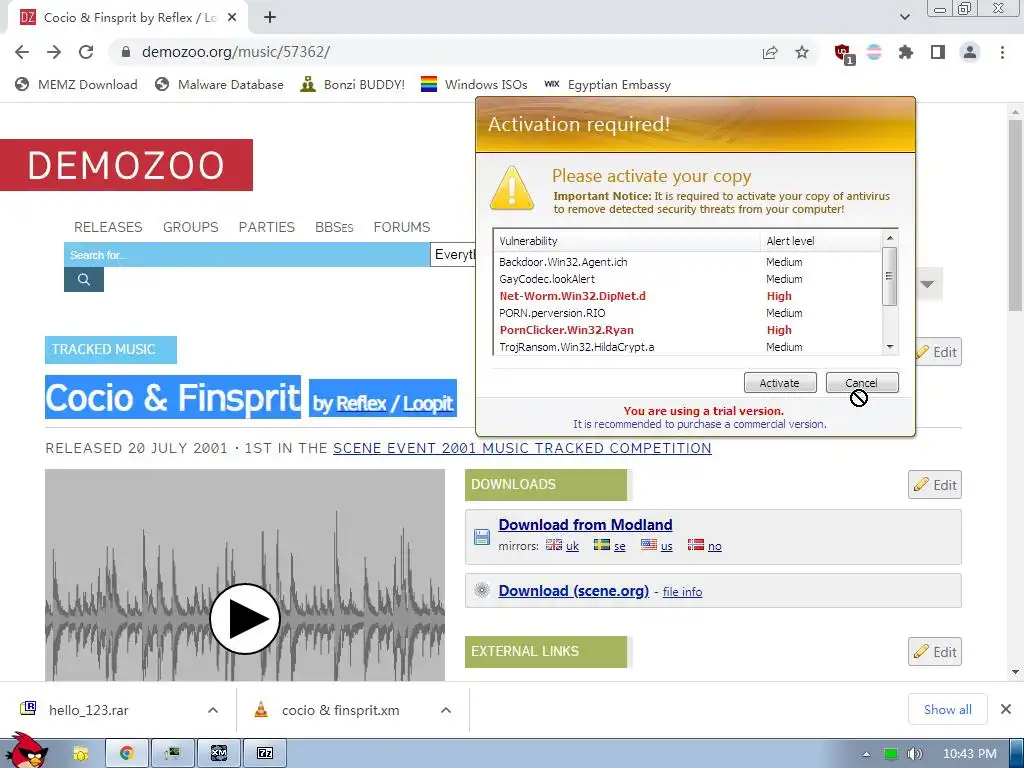This screenshot has width=1024, height=768.
Task: Expand the cocio & finsprit.xm download options
Action: pos(446,710)
